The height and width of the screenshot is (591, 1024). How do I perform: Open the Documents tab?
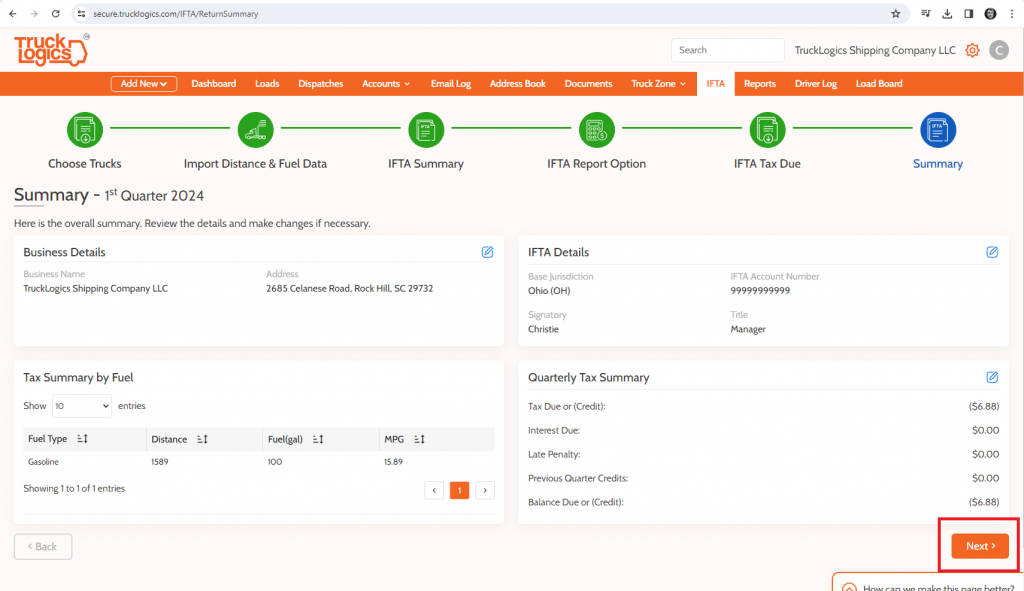(x=588, y=84)
